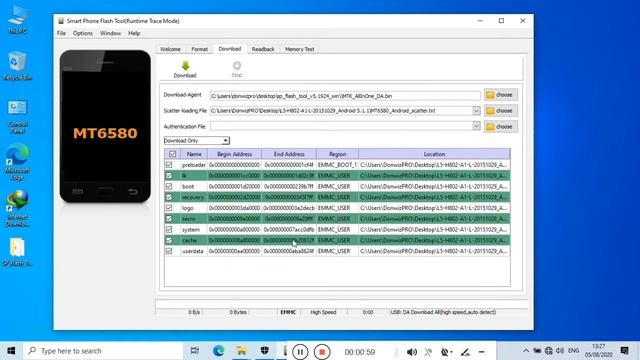This screenshot has width=640, height=360.
Task: Open the Authentication File dropdown arrow
Action: pos(476,126)
